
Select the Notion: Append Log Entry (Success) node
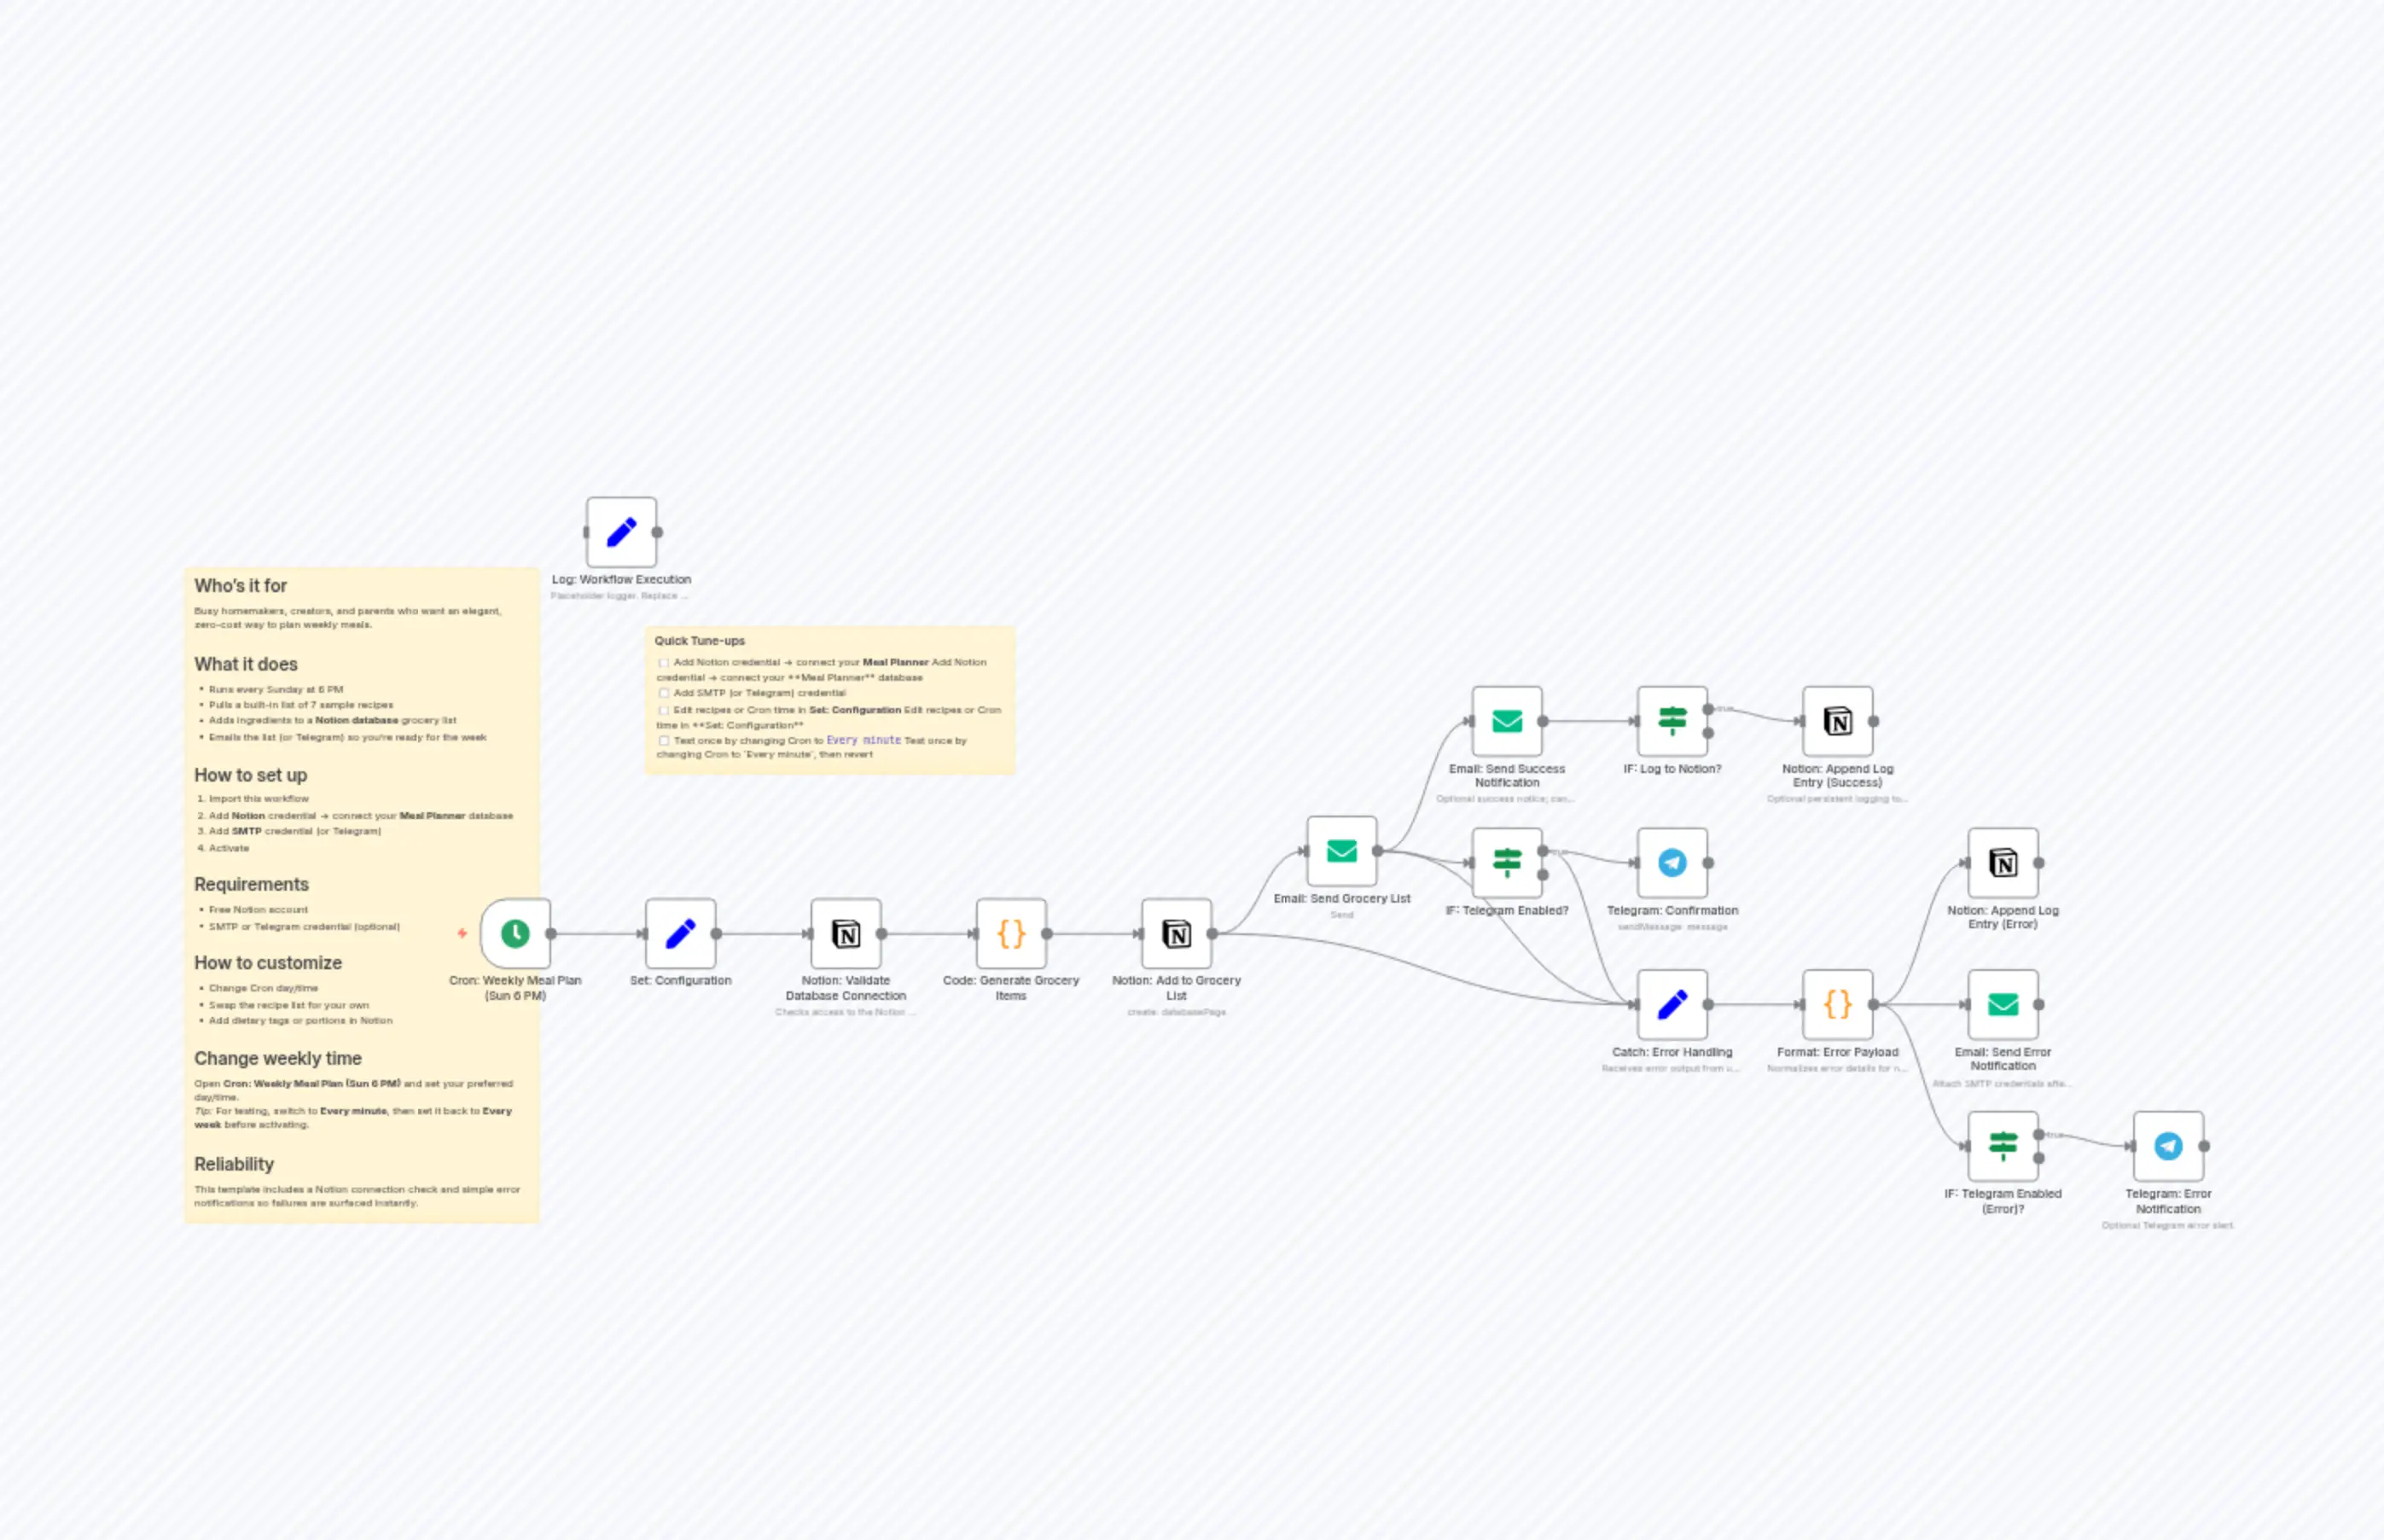point(1838,722)
